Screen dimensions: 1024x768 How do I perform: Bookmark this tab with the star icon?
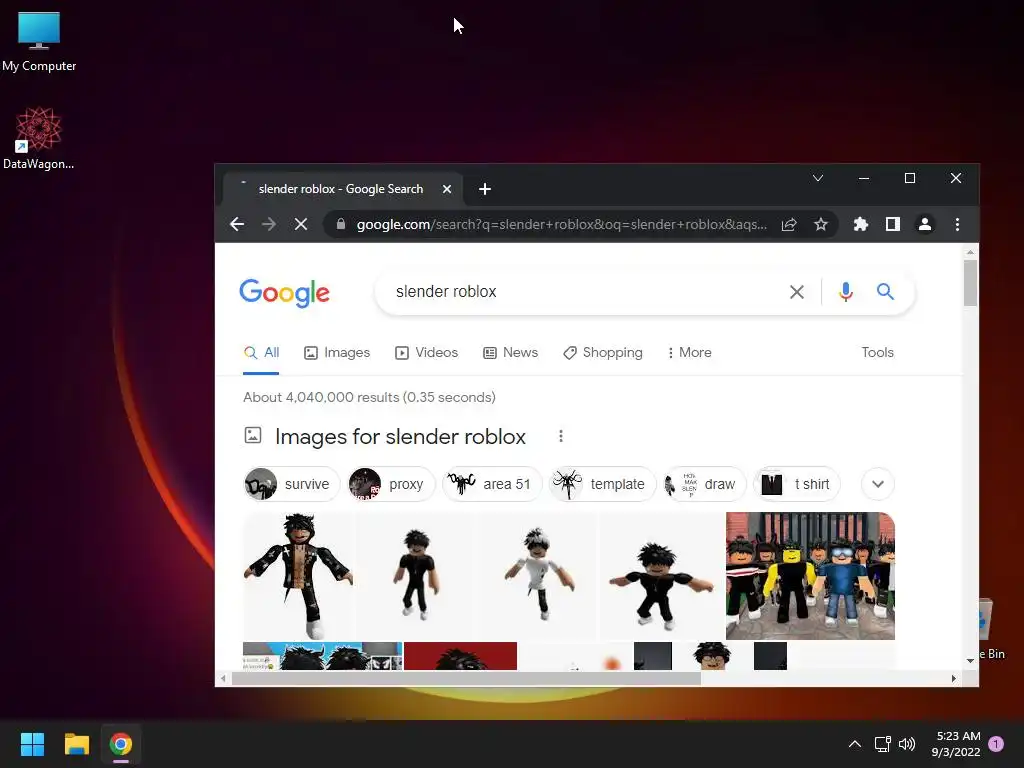[821, 225]
